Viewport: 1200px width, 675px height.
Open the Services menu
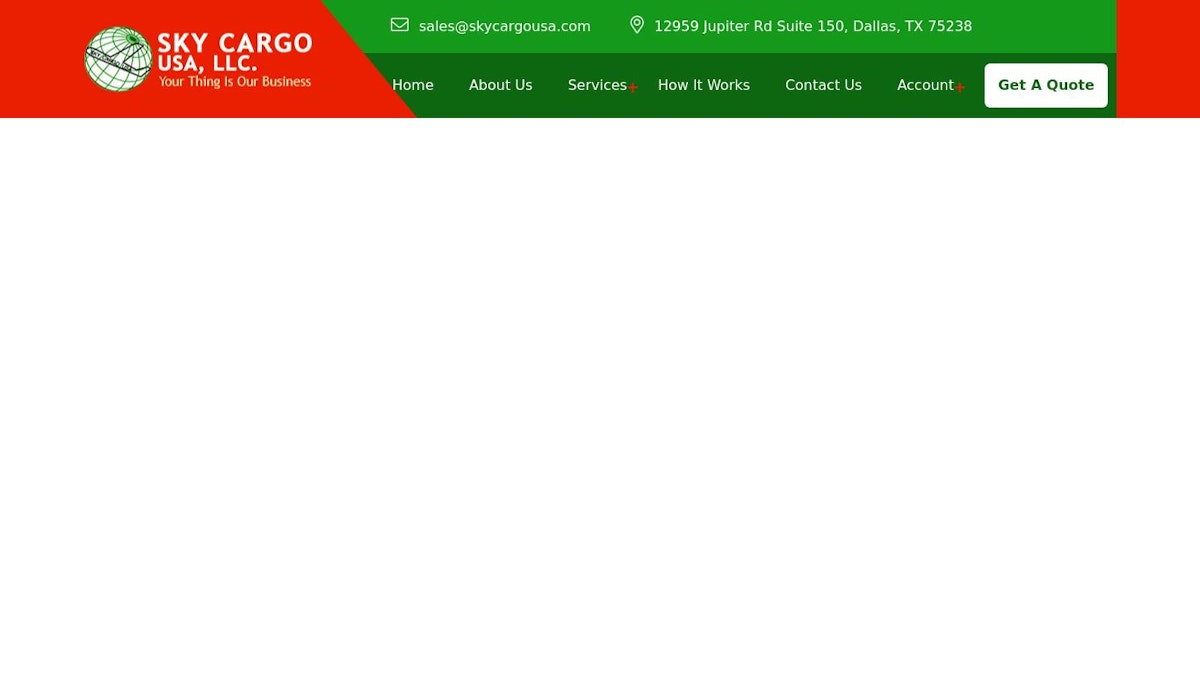[596, 85]
